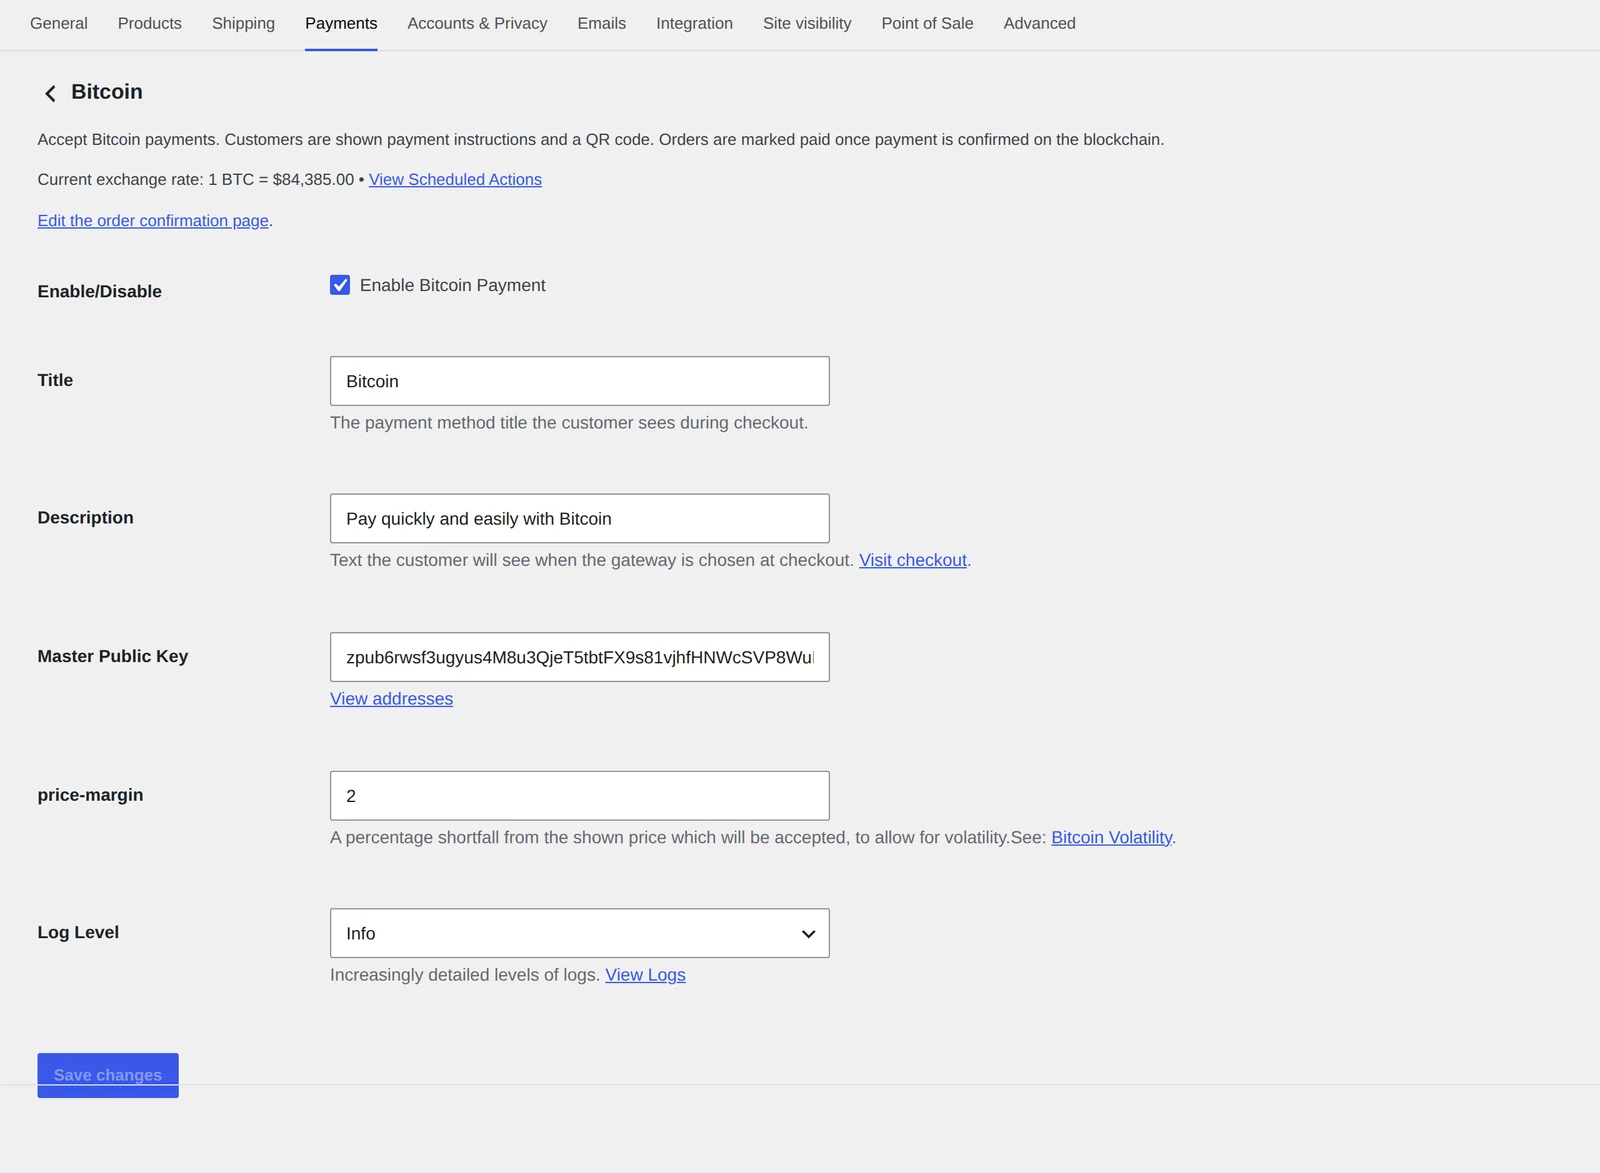Image resolution: width=1600 pixels, height=1173 pixels.
Task: Select the Payments tab
Action: click(x=341, y=23)
